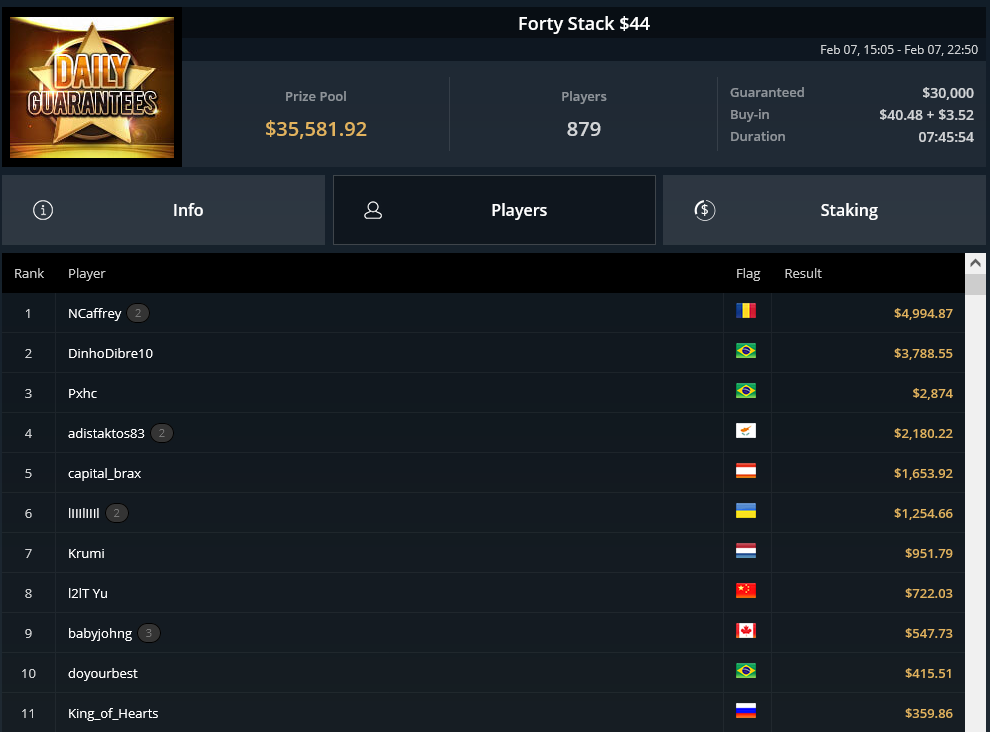Screen dimensions: 990x732
Task: Select player DinhoDibre10
Action: pos(110,353)
